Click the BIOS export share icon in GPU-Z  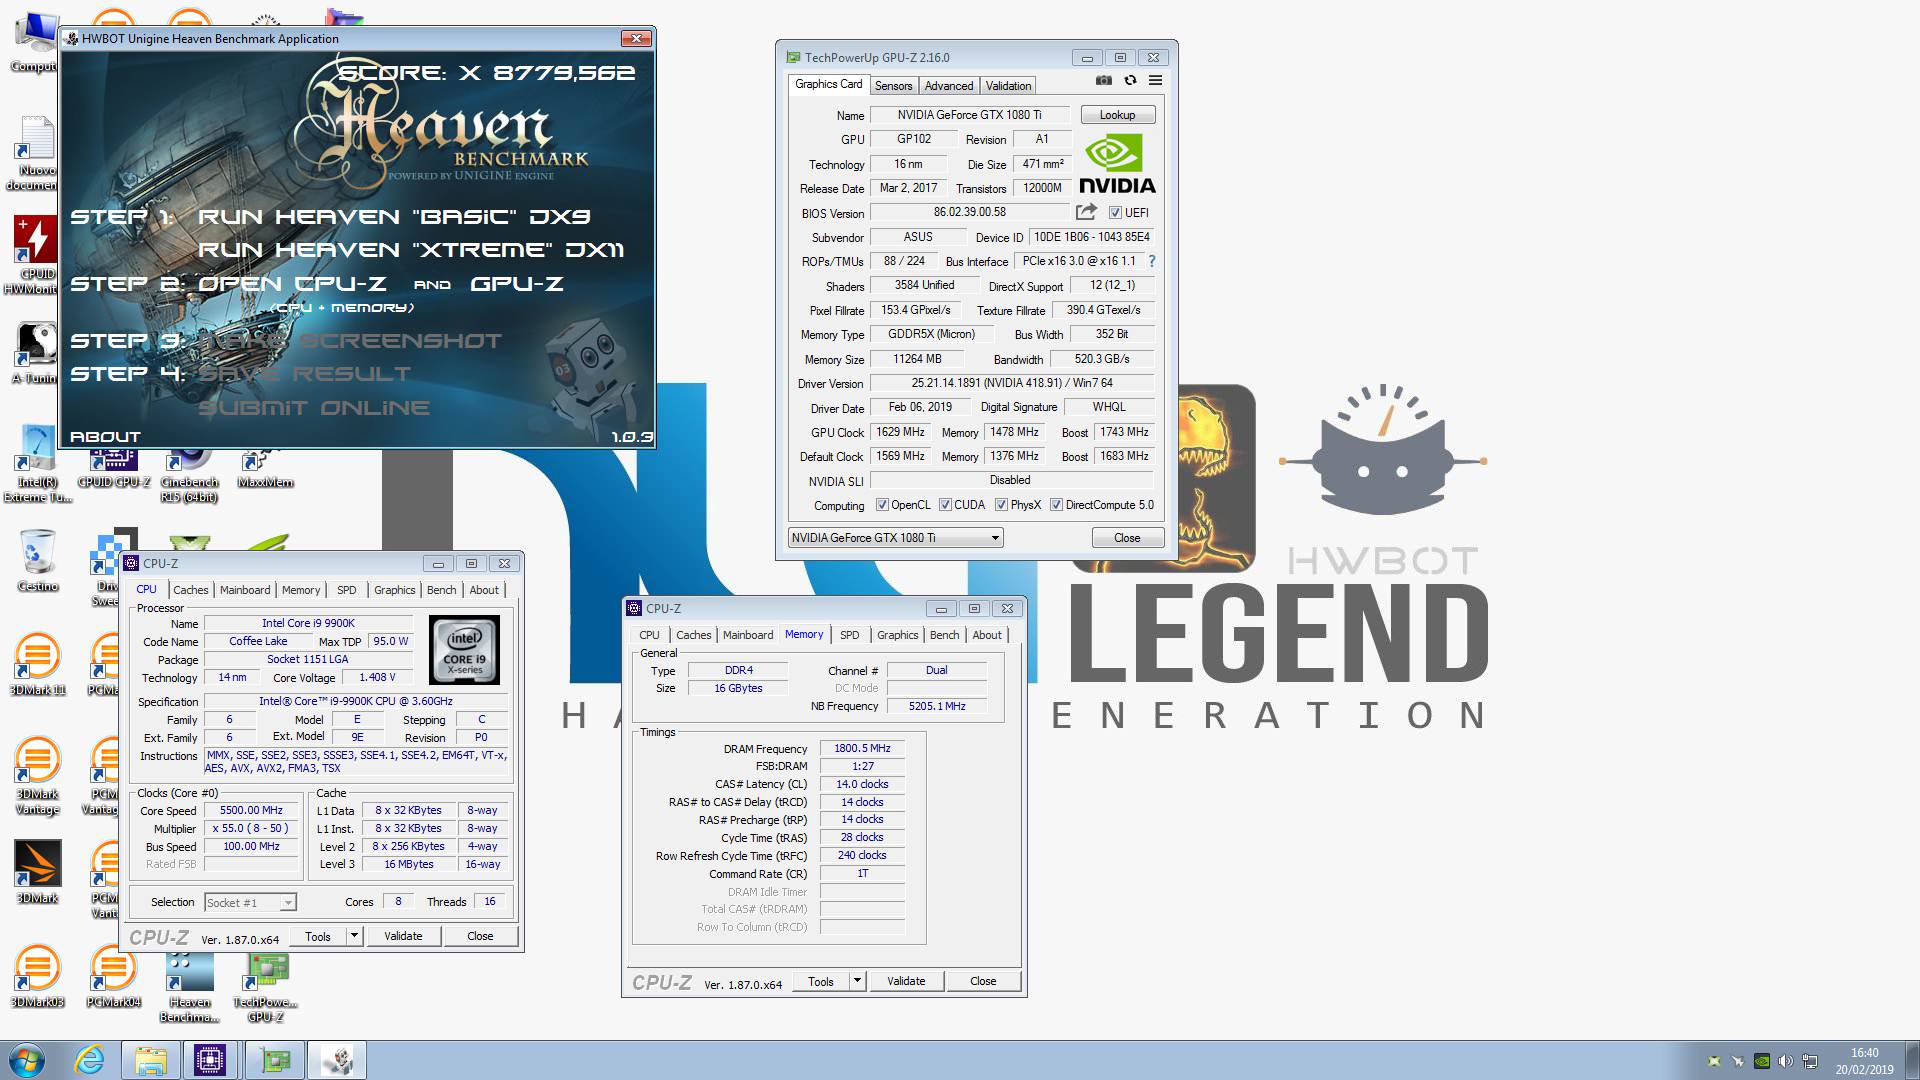coord(1086,212)
